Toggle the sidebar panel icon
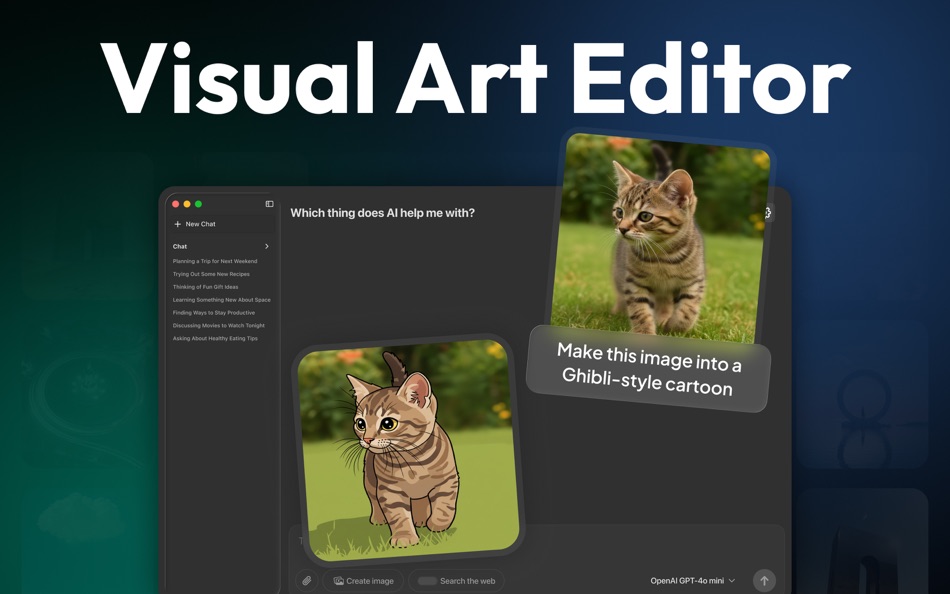Screen dimensions: 950x594 [270, 204]
